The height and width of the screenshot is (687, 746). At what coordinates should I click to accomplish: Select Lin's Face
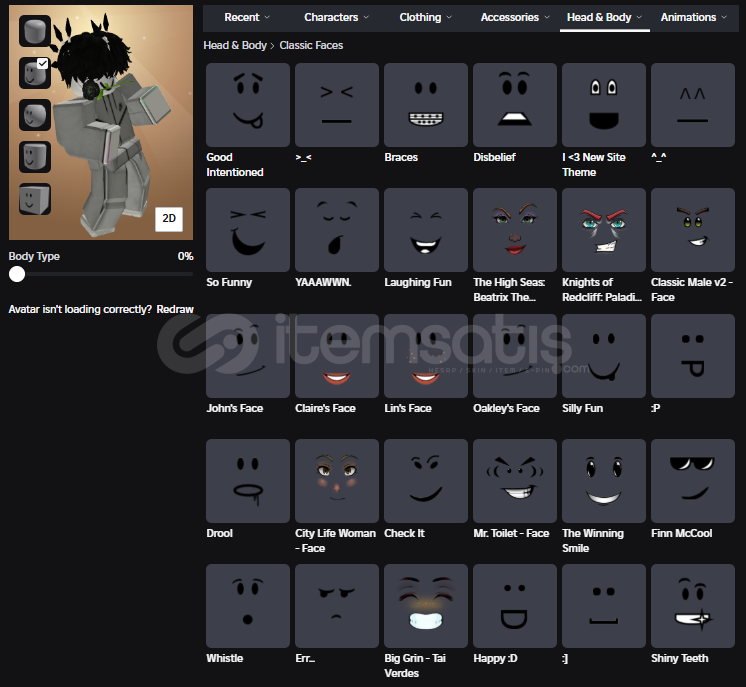(x=426, y=356)
